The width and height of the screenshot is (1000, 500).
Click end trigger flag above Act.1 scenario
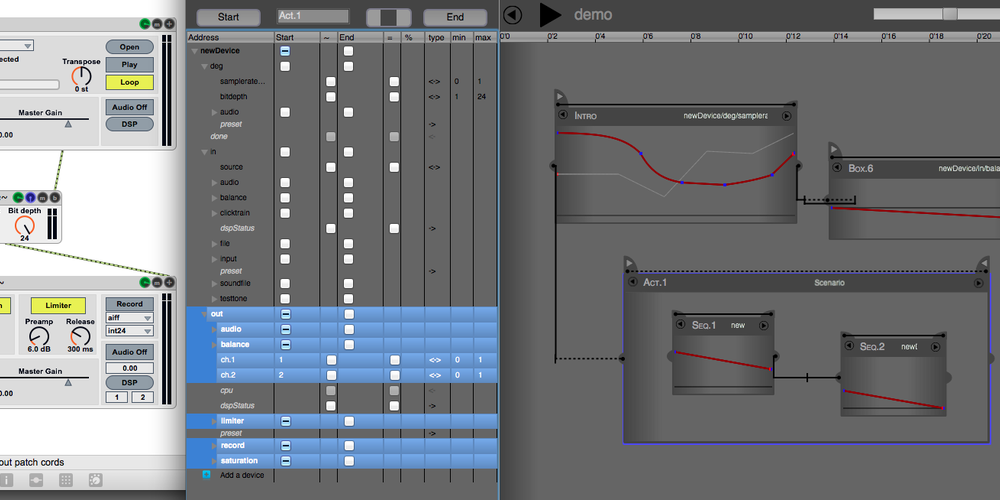click(x=983, y=263)
